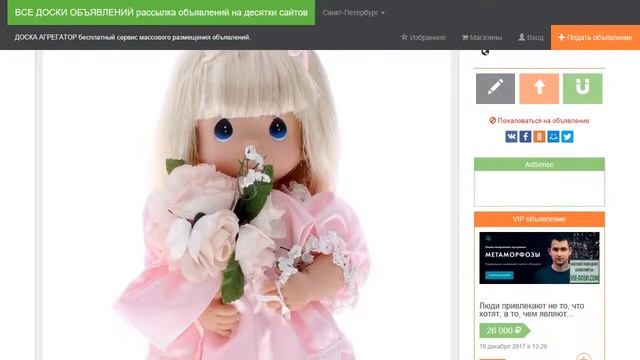Image resolution: width=640 pixels, height=360 pixels.
Task: Click ВСЕ ДОСКИ ОБЪЯВЛЕНИЙ green banner
Action: coord(161,13)
